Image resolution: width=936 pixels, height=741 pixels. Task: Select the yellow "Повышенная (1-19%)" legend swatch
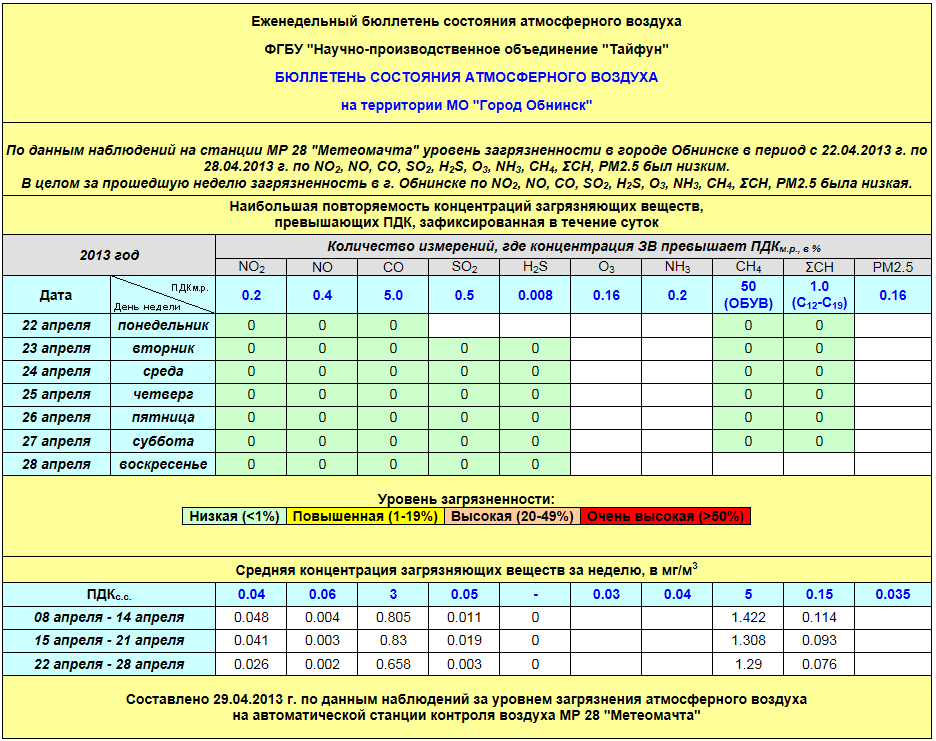367,516
